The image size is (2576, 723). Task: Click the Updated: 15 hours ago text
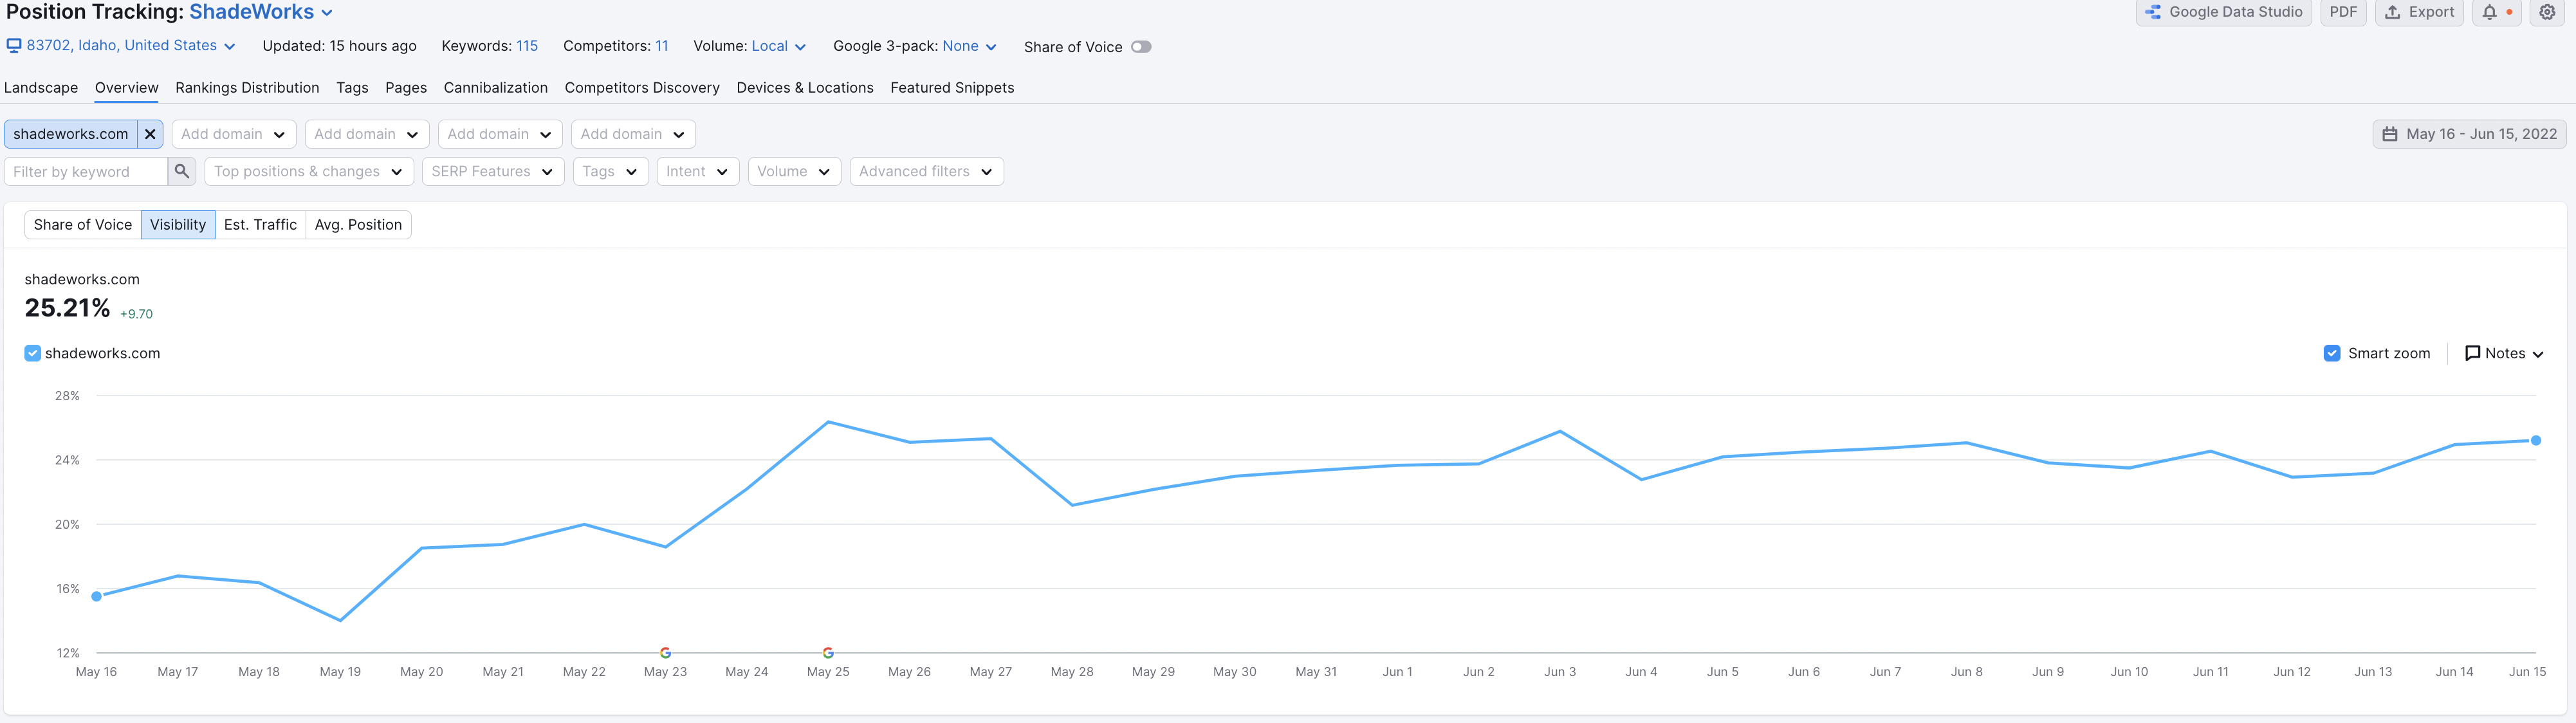339,46
